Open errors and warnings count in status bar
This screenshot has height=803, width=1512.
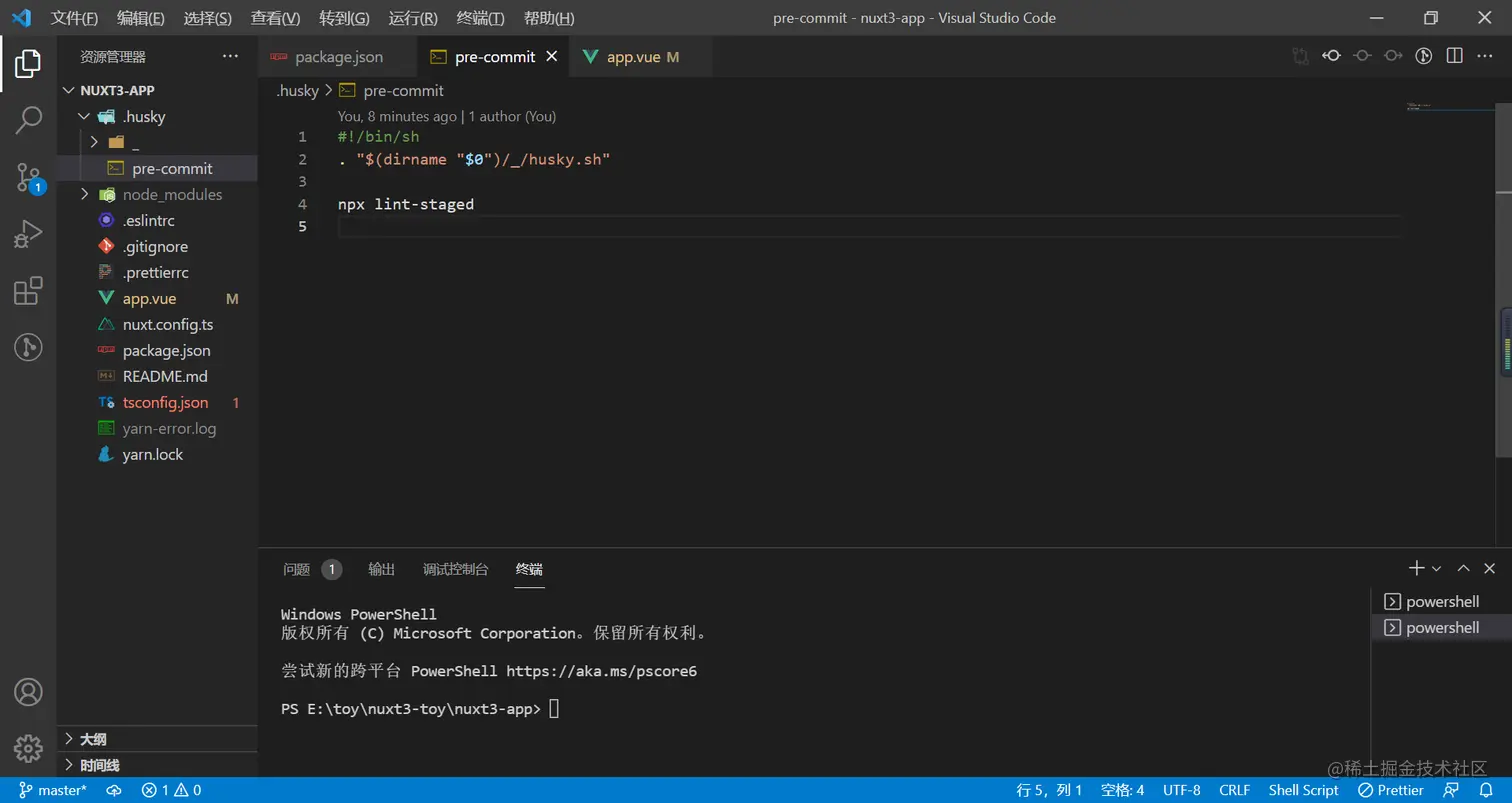click(x=171, y=790)
